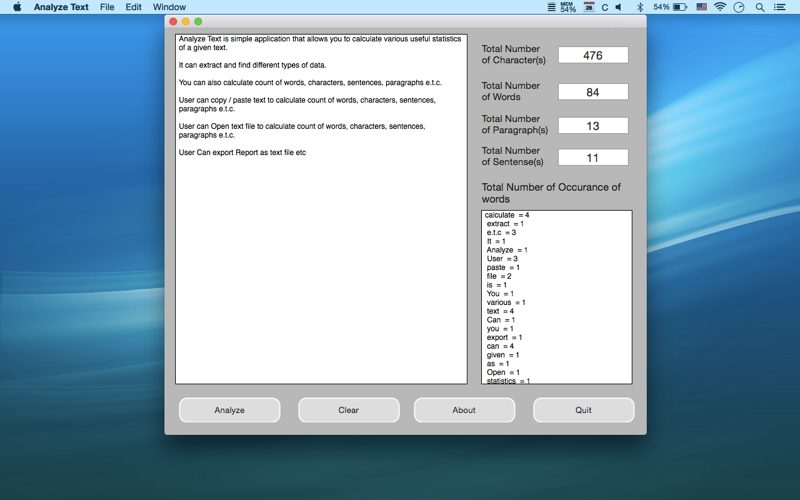Click the battery status icon
Screen dimensions: 800x500
(x=680, y=7)
